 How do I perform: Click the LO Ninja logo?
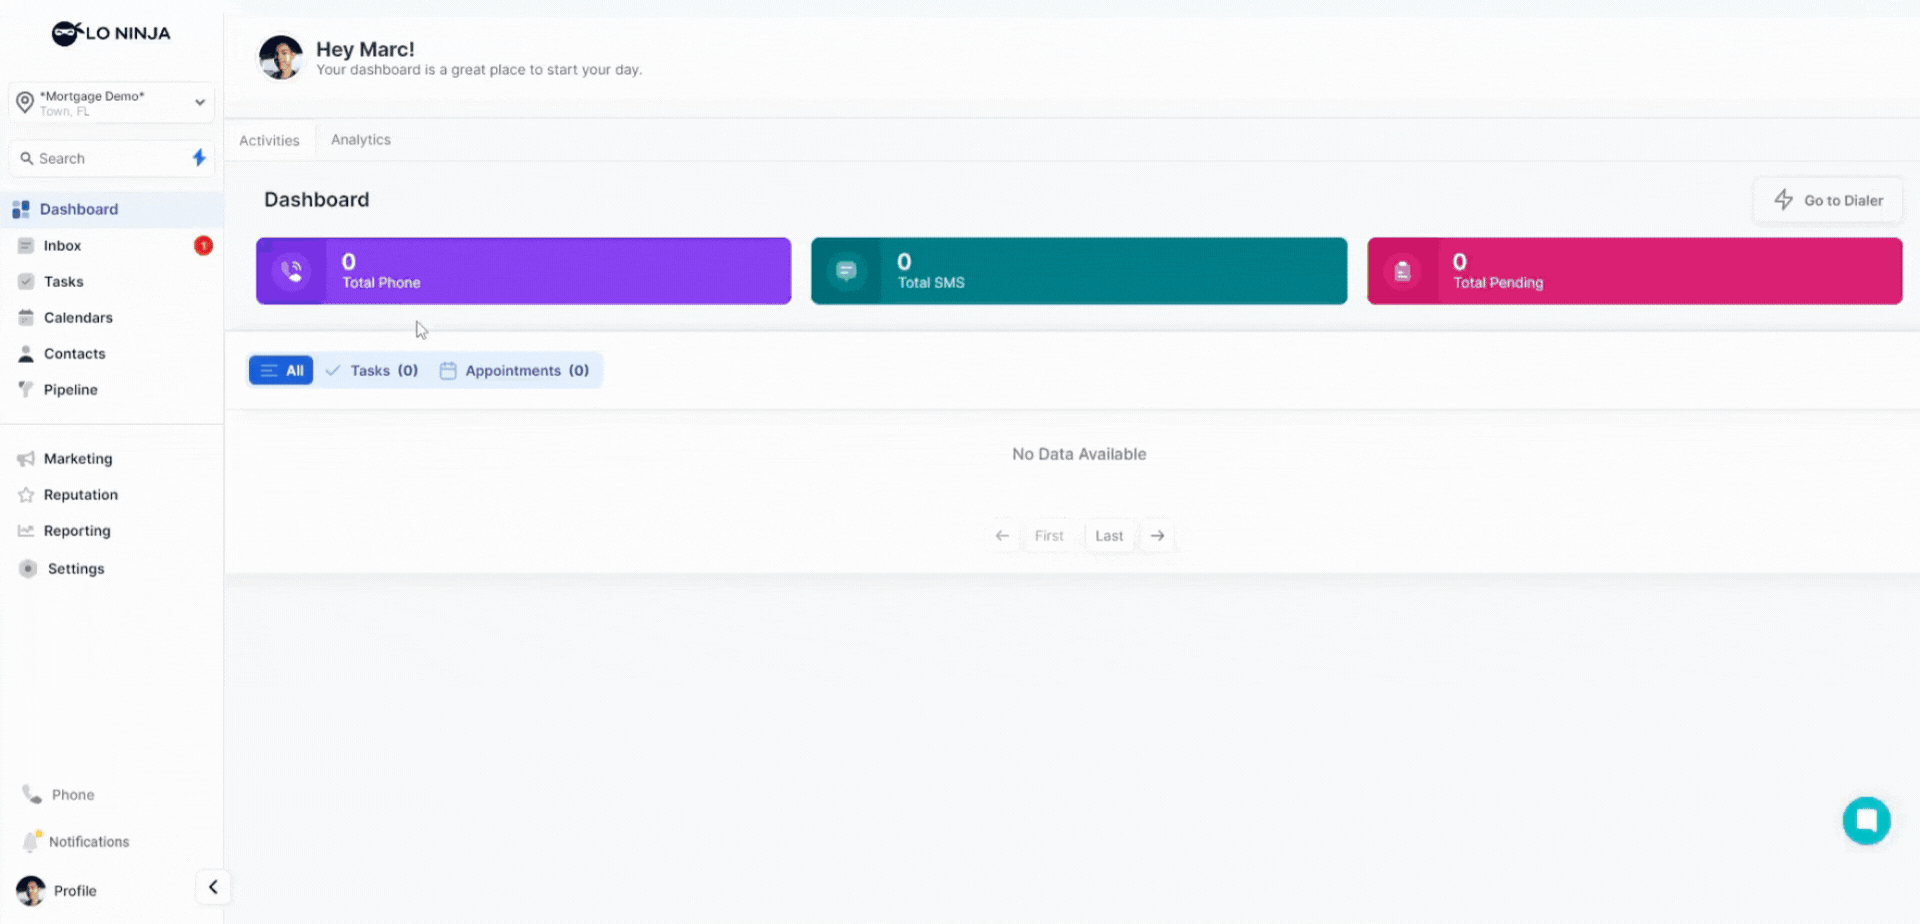(x=111, y=34)
